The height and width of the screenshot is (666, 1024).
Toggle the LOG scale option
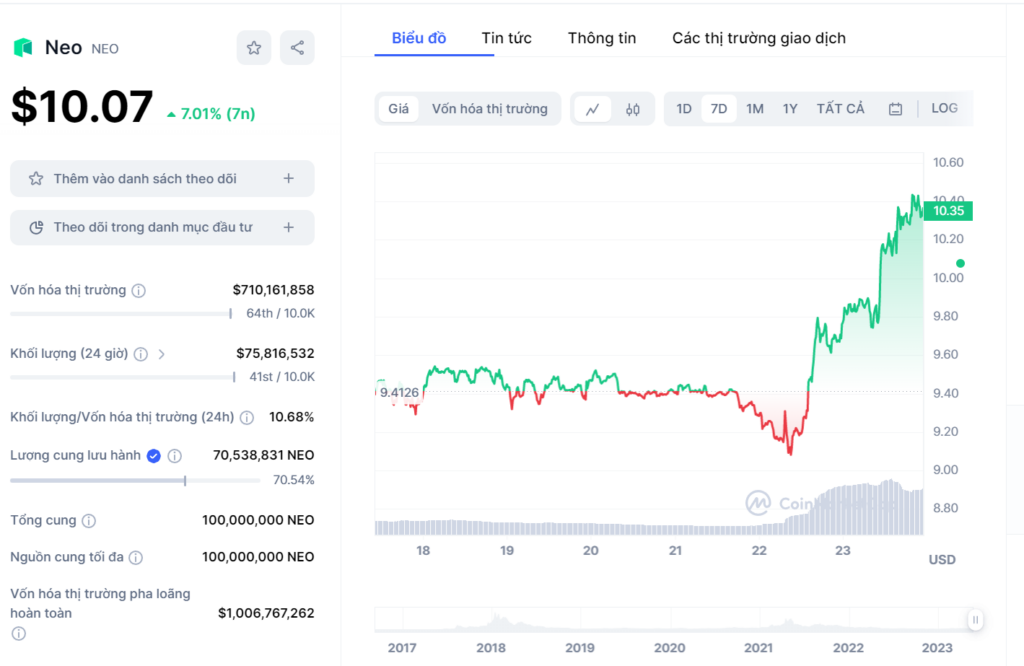(944, 108)
